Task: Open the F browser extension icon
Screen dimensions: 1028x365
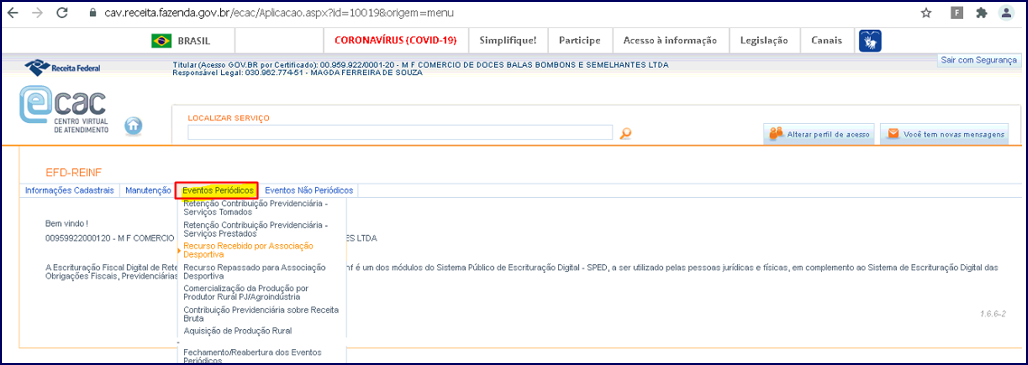Action: click(x=957, y=12)
